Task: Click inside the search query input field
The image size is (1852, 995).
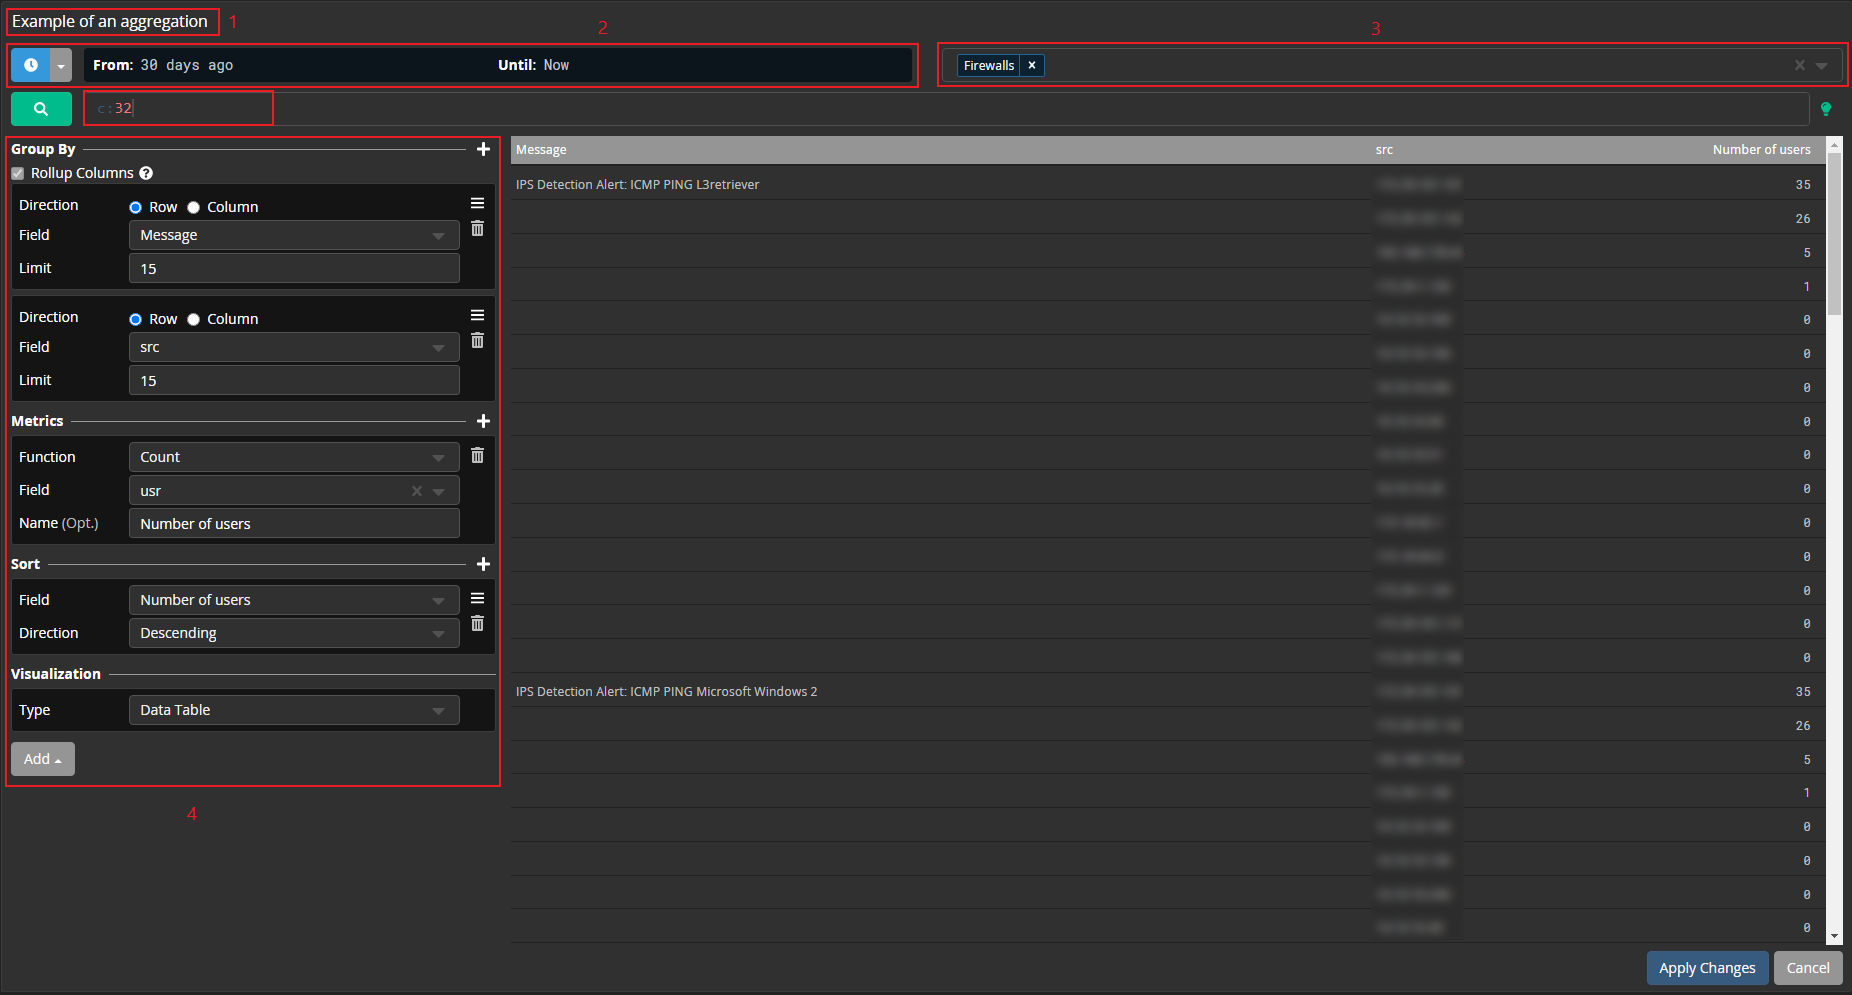Action: (178, 108)
